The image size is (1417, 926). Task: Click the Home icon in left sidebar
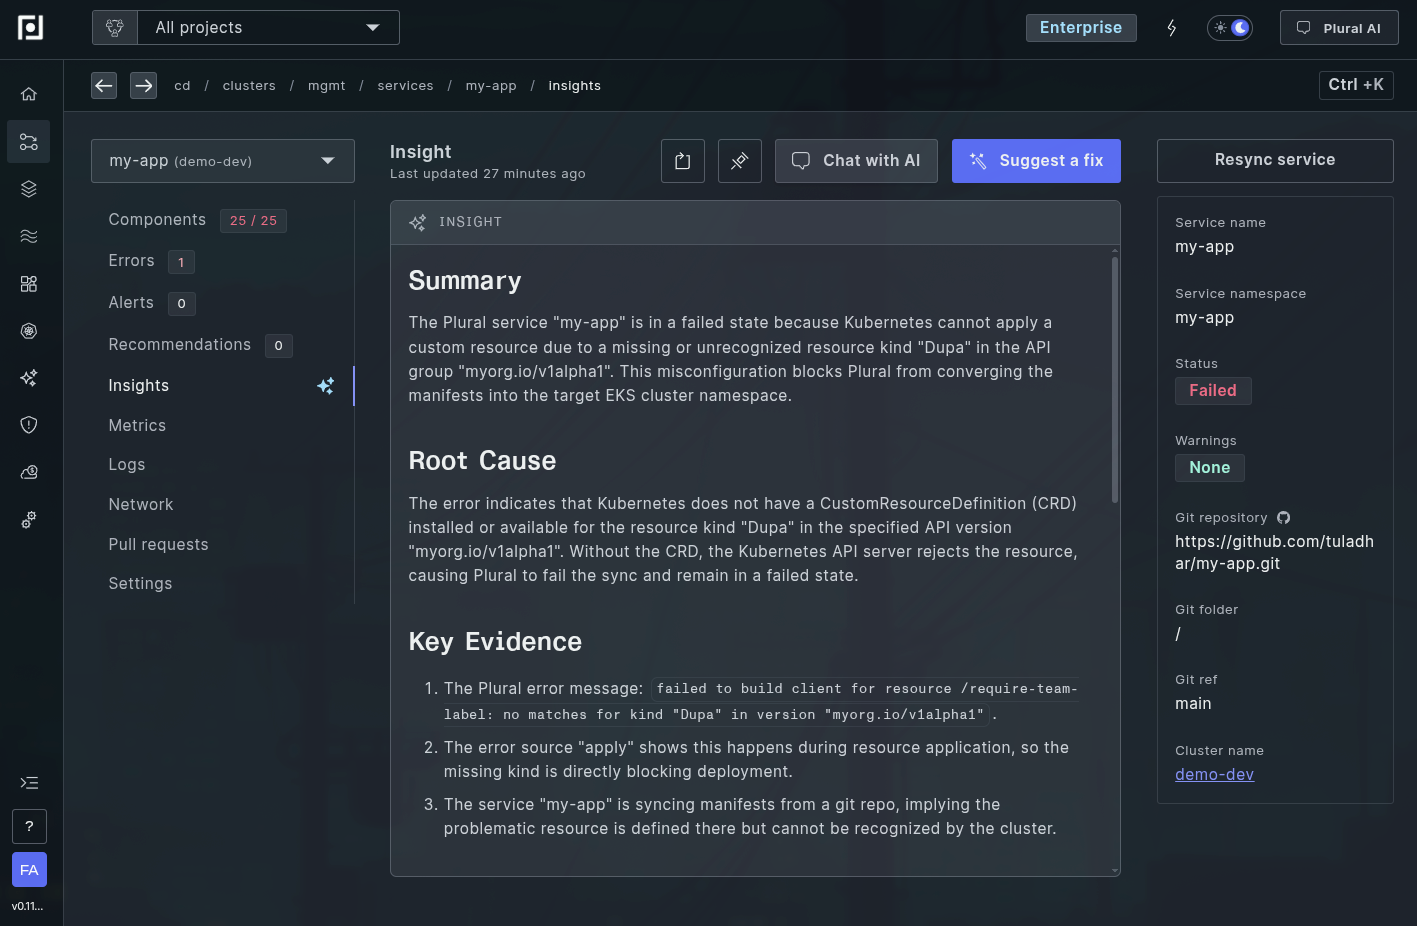[x=29, y=94]
